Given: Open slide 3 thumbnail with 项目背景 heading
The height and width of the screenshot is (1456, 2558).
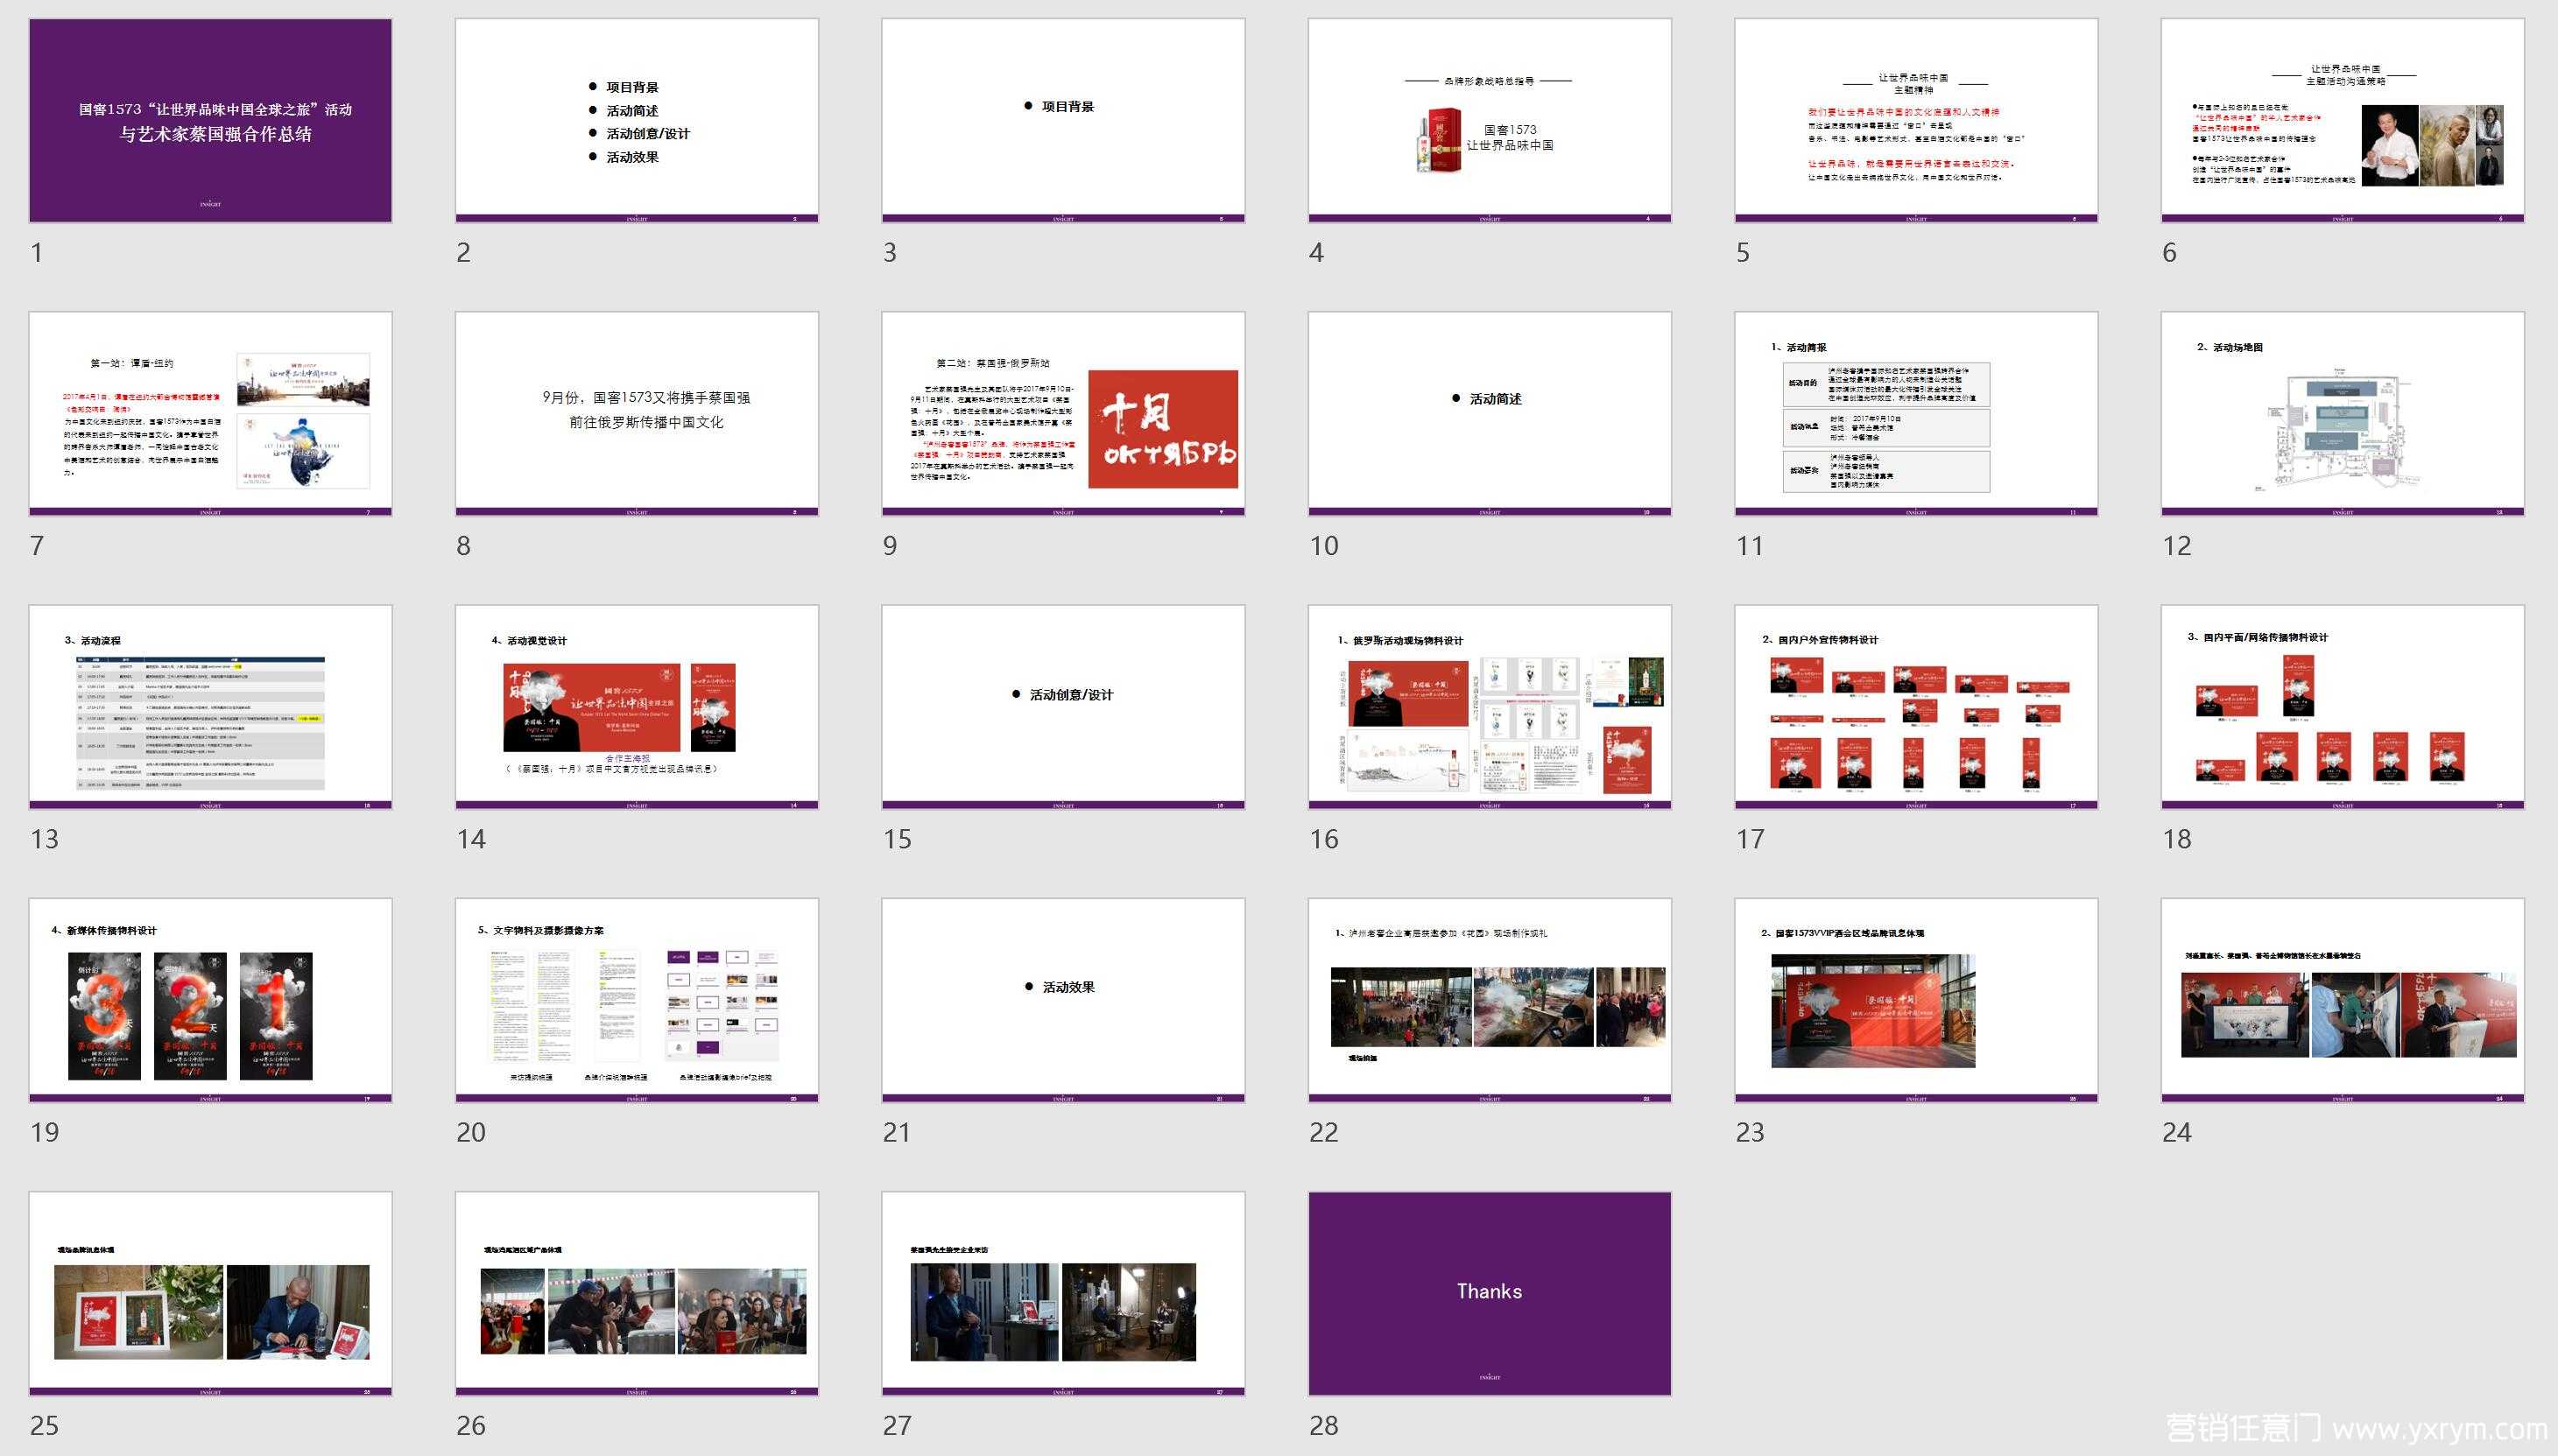Looking at the screenshot, I should [x=1063, y=120].
